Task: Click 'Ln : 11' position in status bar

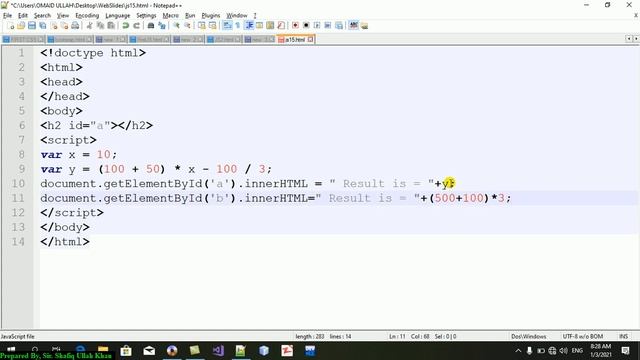Action: [x=397, y=337]
